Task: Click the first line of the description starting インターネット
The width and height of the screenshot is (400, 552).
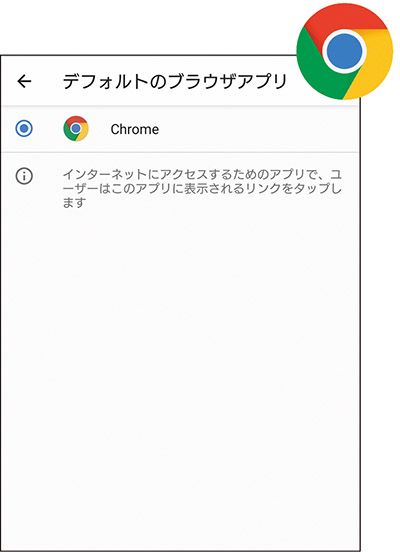Action: click(202, 174)
